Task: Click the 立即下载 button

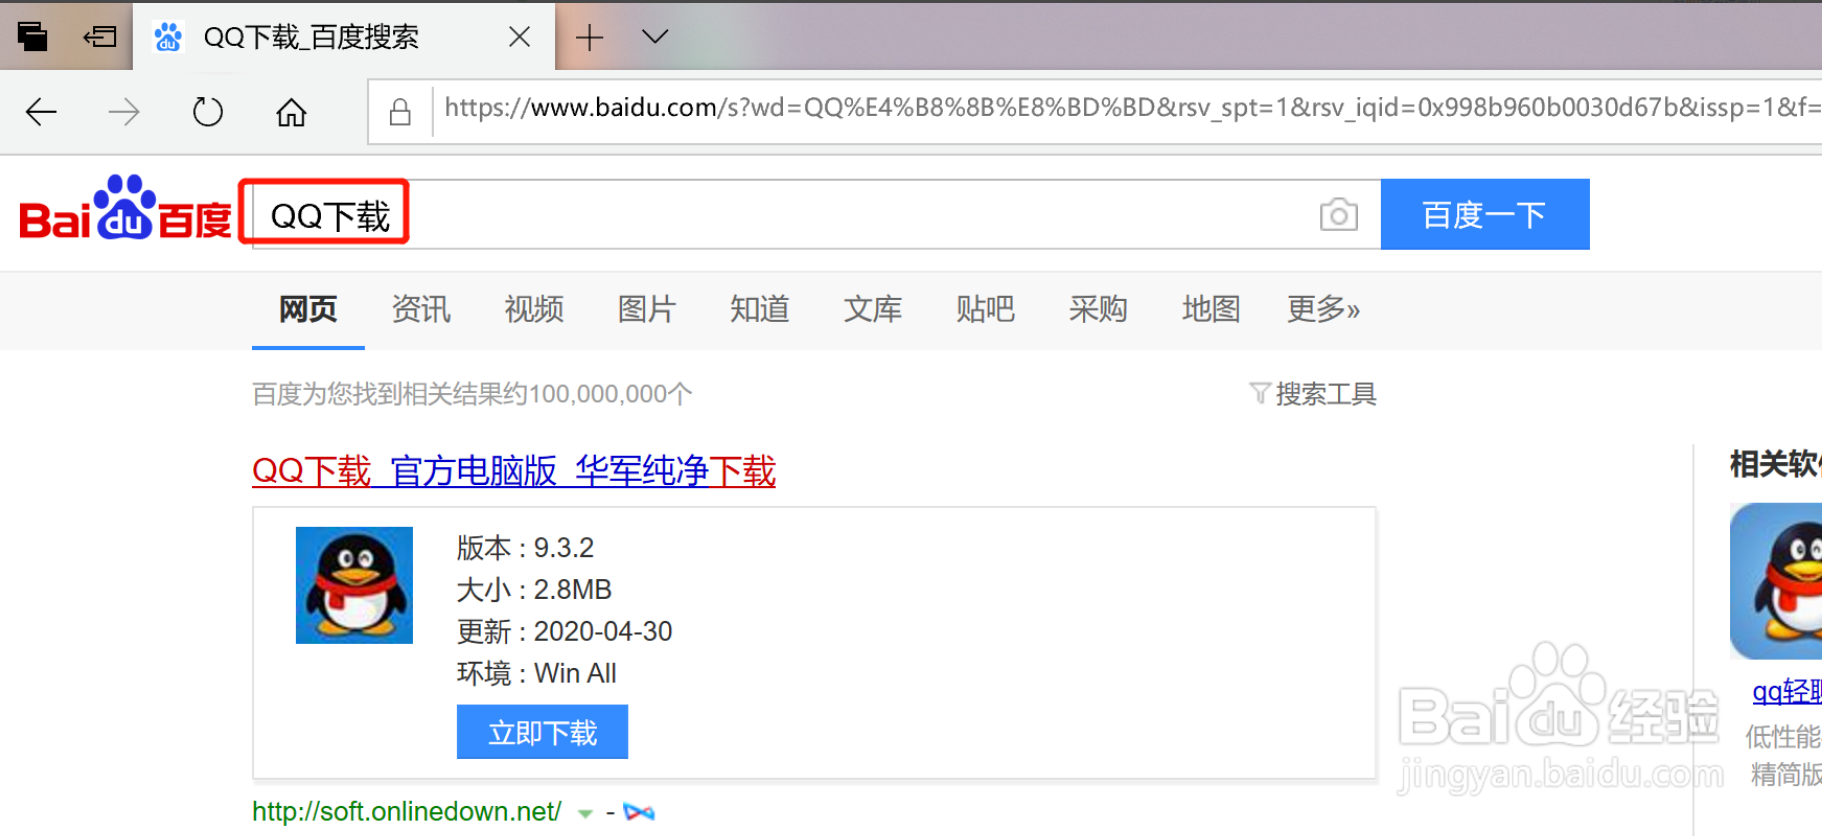Action: click(x=542, y=732)
